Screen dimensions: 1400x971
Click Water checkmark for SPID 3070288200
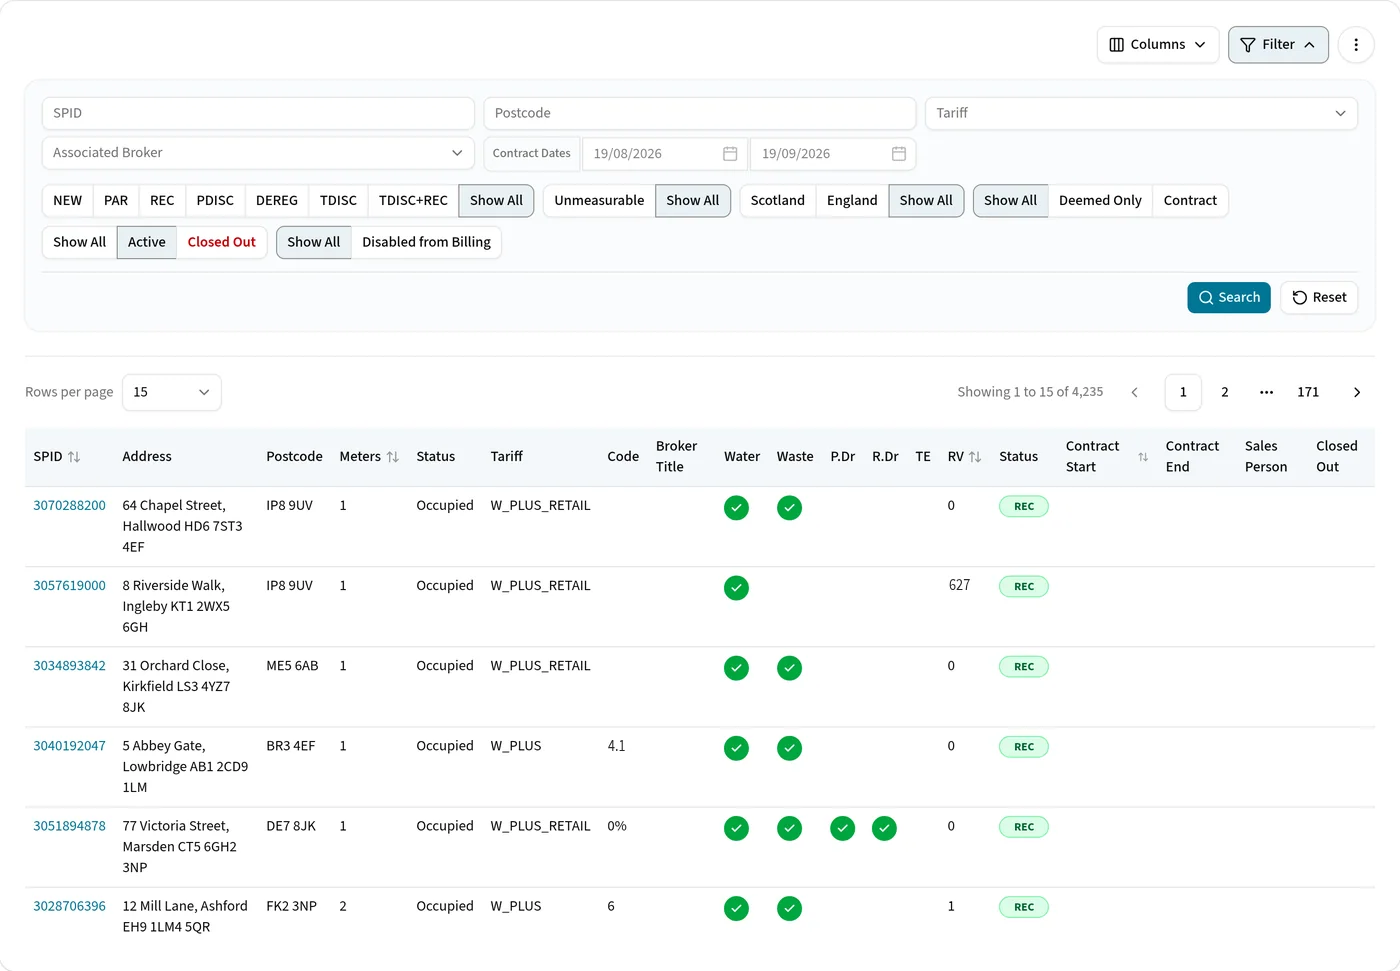coord(737,508)
